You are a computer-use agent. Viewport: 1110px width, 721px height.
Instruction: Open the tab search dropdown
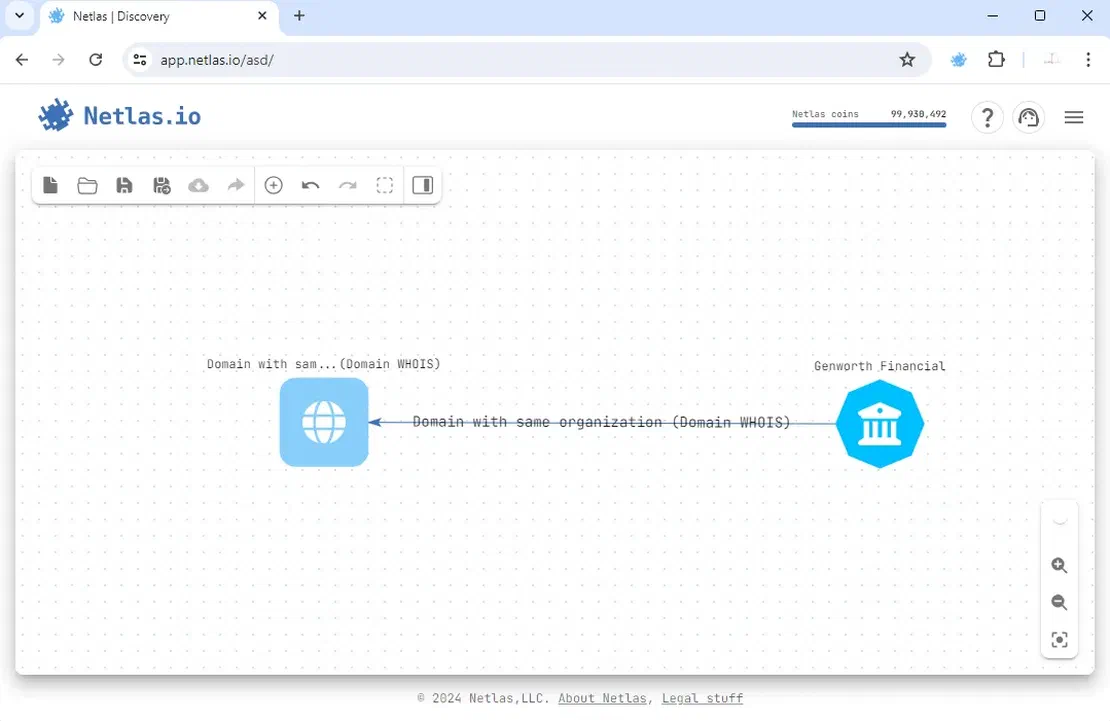pyautogui.click(x=20, y=16)
